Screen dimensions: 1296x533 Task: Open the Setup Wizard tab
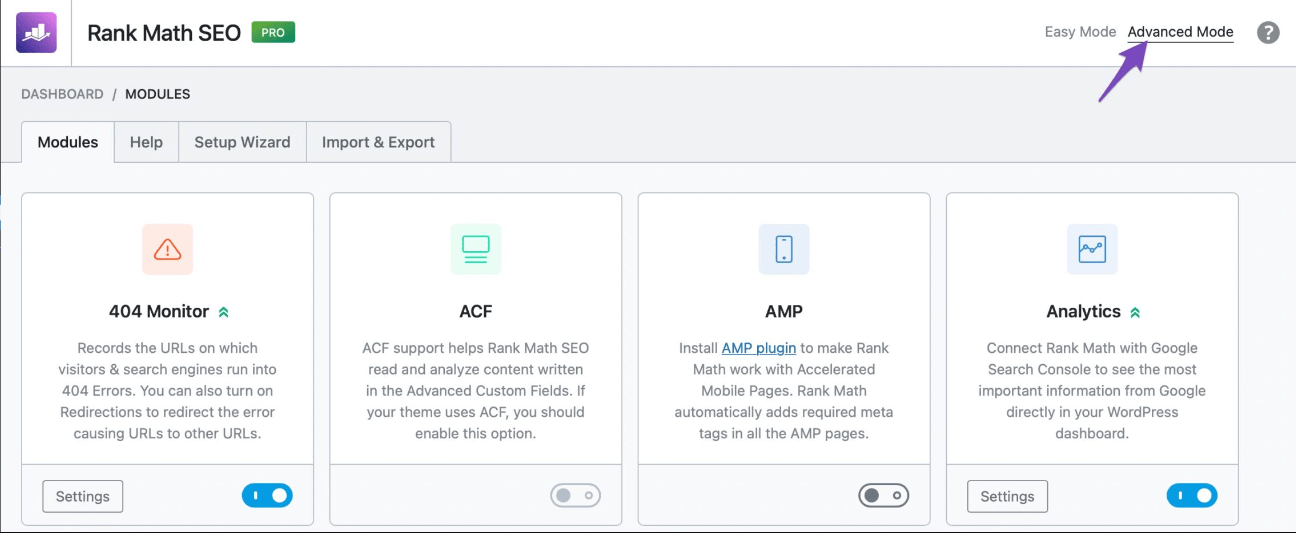[x=242, y=142]
